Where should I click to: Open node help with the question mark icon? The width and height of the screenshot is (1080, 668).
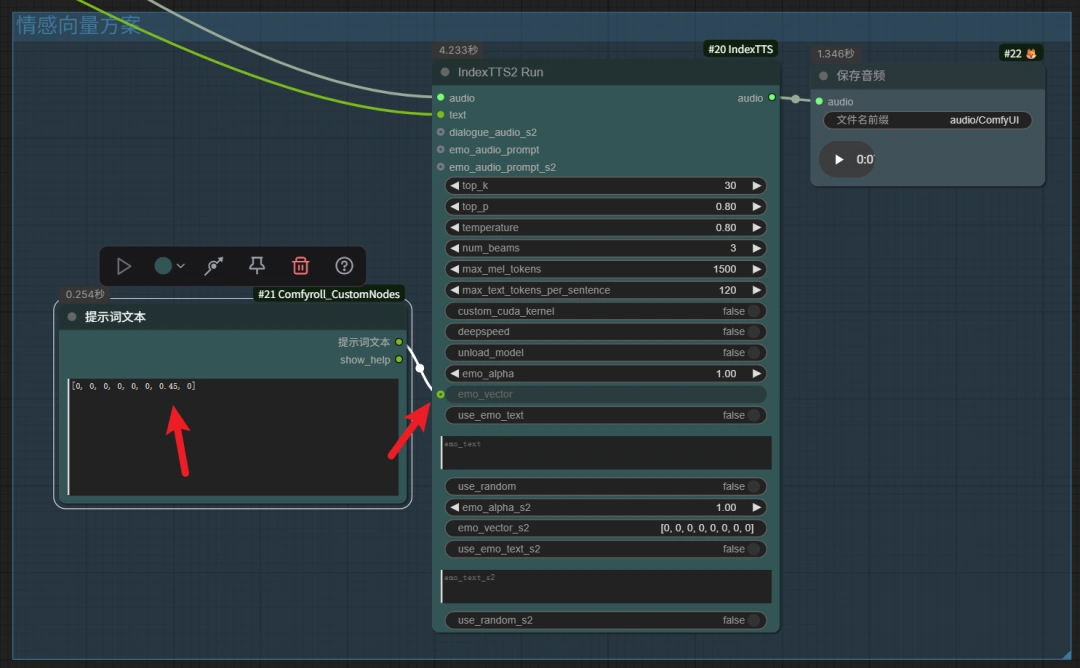[x=344, y=266]
